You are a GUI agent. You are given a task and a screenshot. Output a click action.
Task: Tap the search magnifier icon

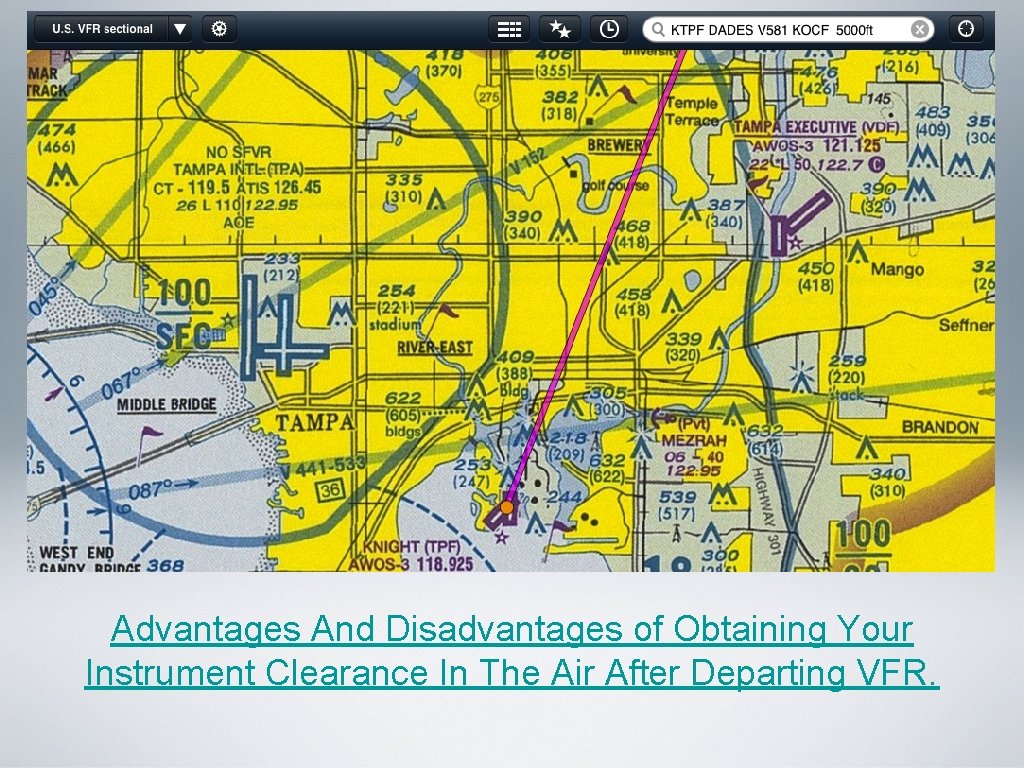pyautogui.click(x=658, y=29)
